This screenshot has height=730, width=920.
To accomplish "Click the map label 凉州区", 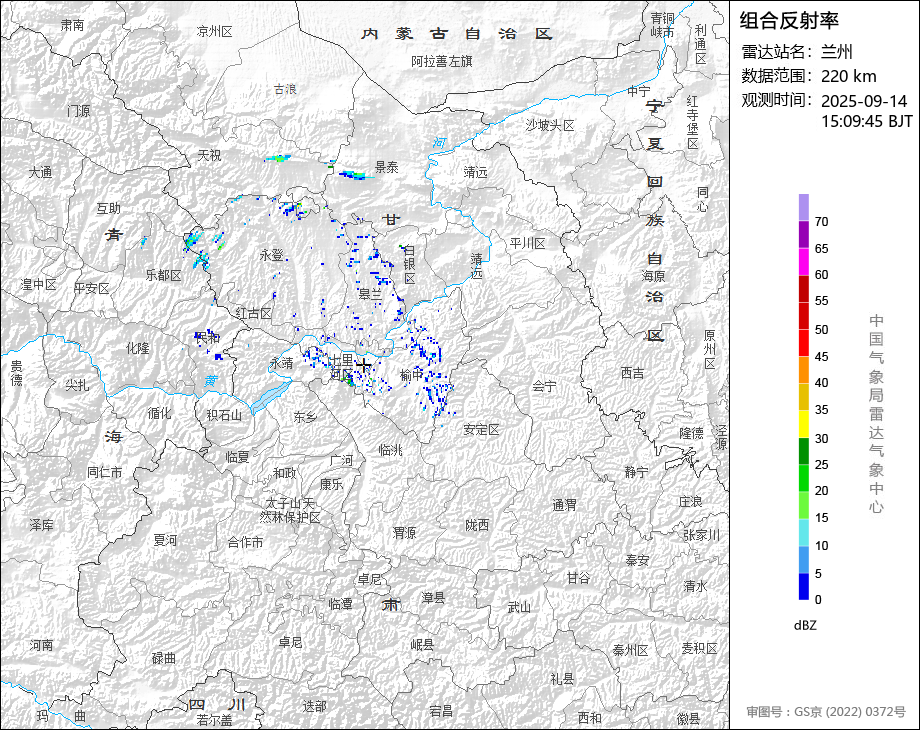I will (x=215, y=32).
